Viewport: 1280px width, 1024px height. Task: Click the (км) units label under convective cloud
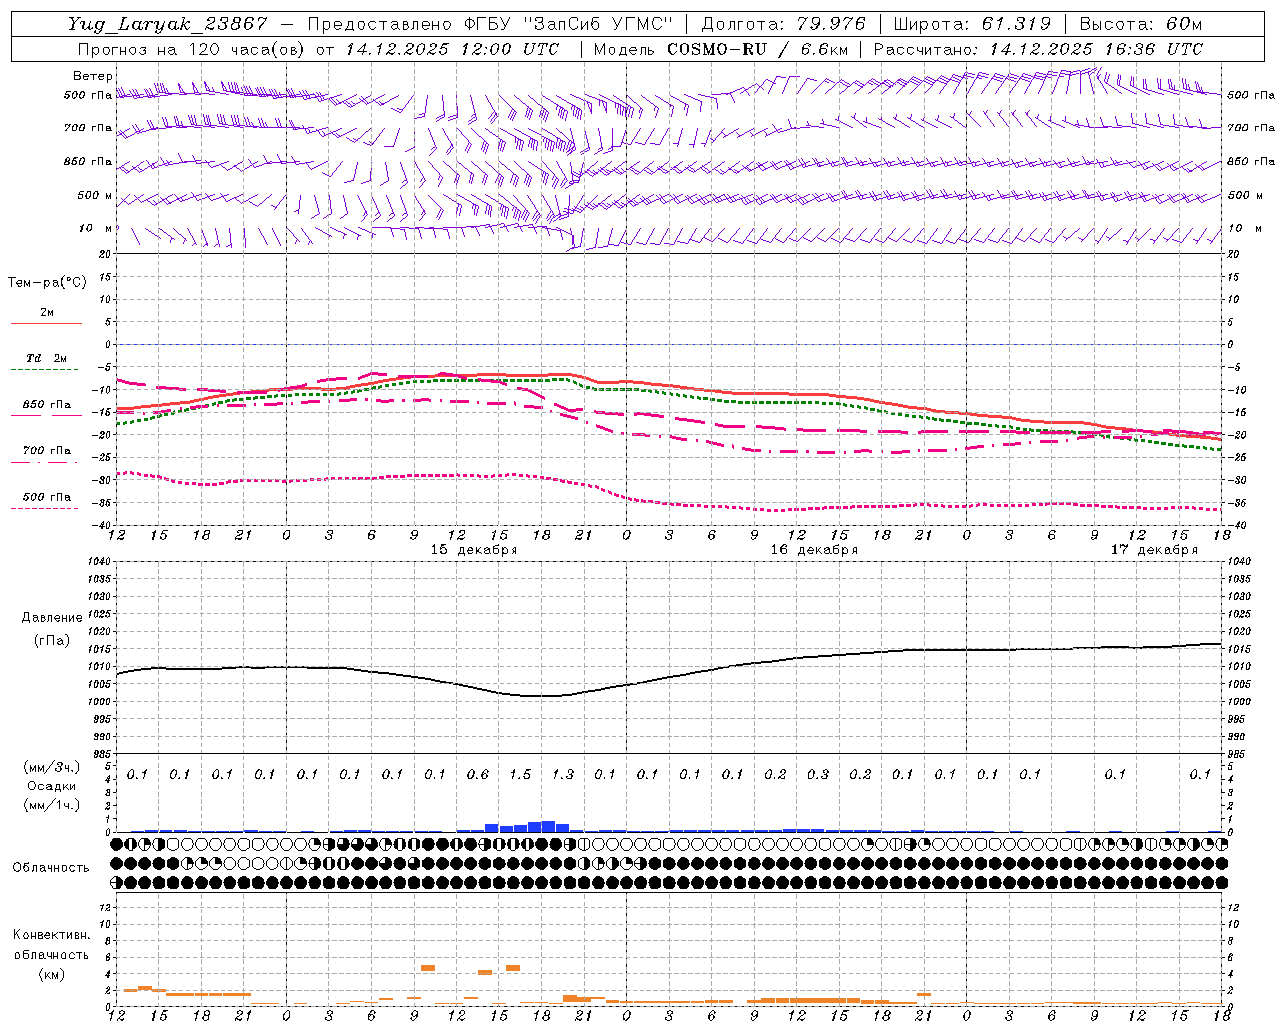coord(51,974)
